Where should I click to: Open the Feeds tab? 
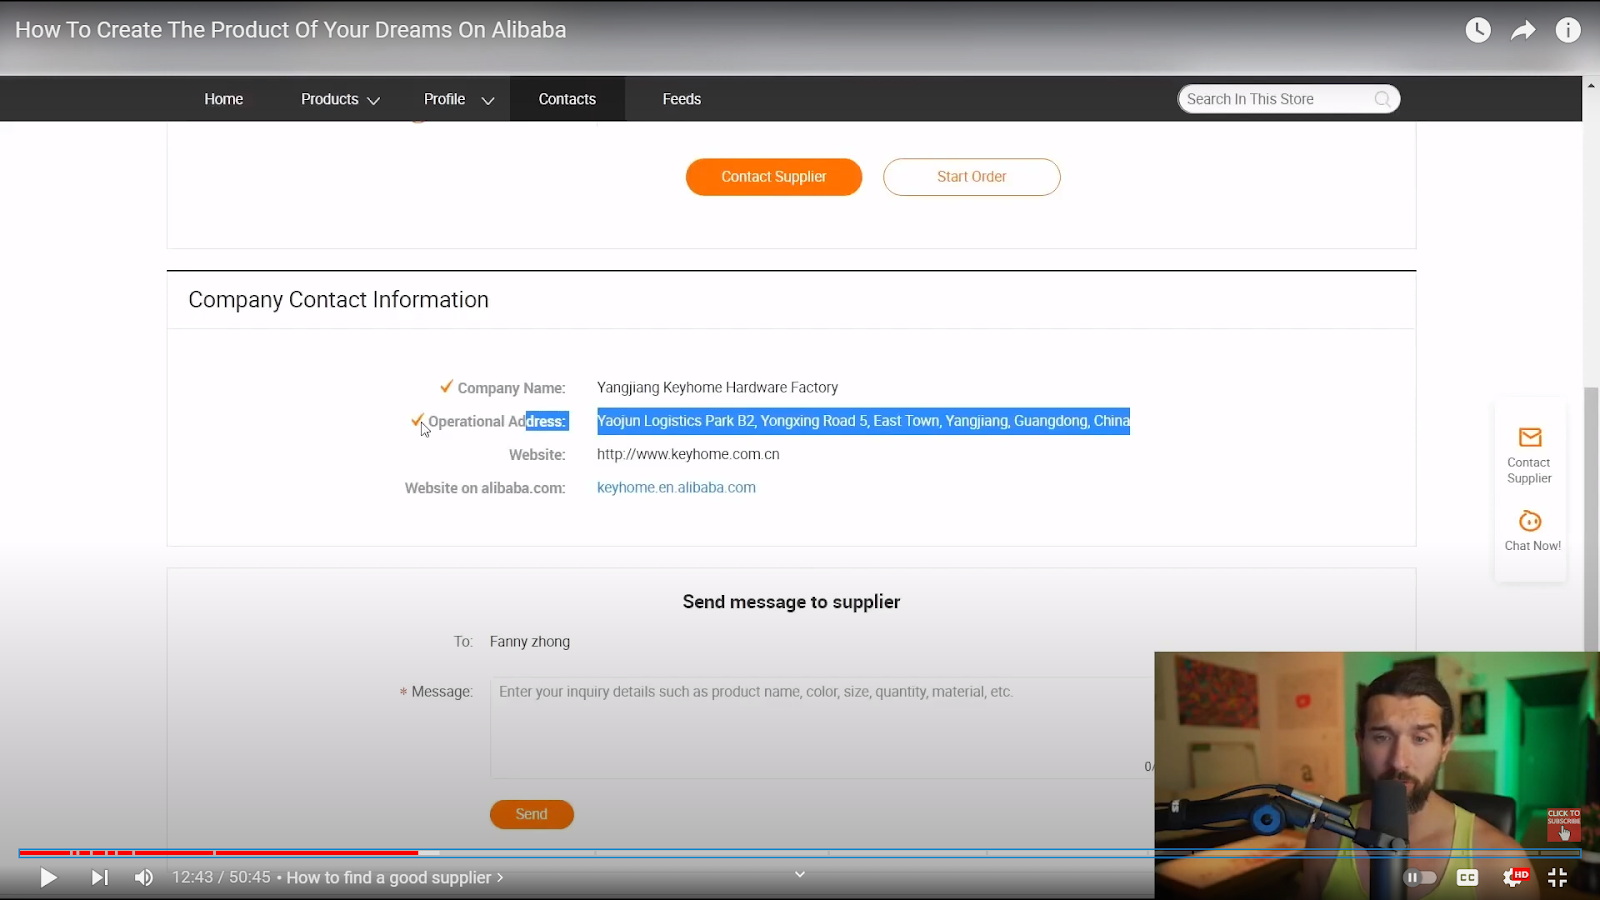682,99
